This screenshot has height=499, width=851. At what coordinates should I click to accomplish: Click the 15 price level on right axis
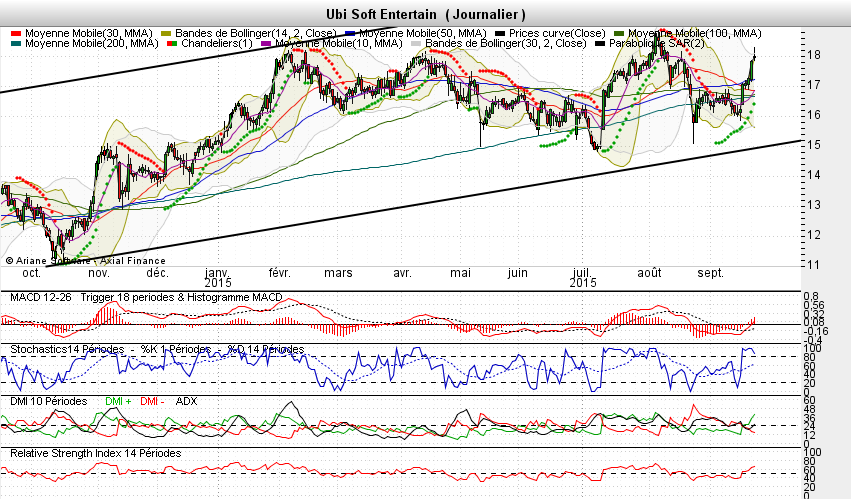814,145
